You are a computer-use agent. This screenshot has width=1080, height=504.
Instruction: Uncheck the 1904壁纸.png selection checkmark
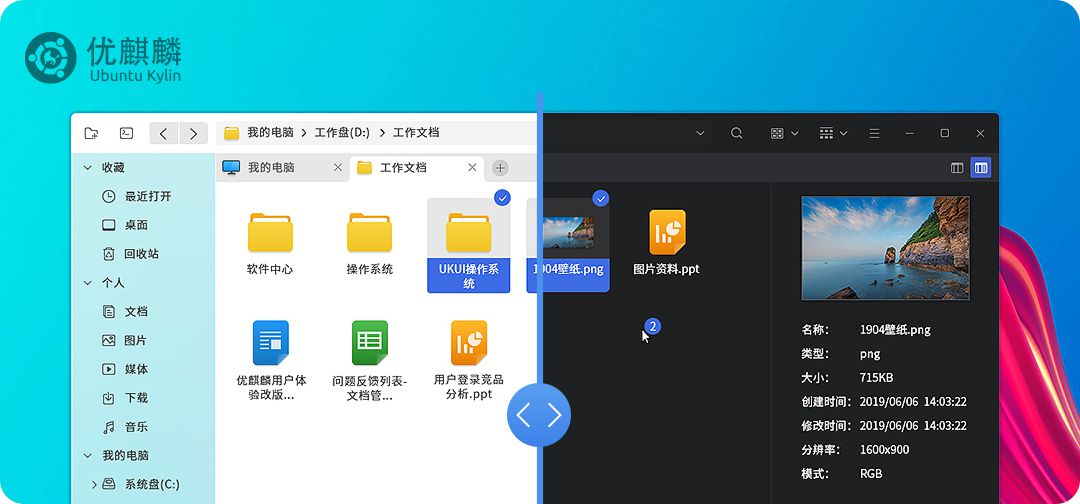click(600, 198)
